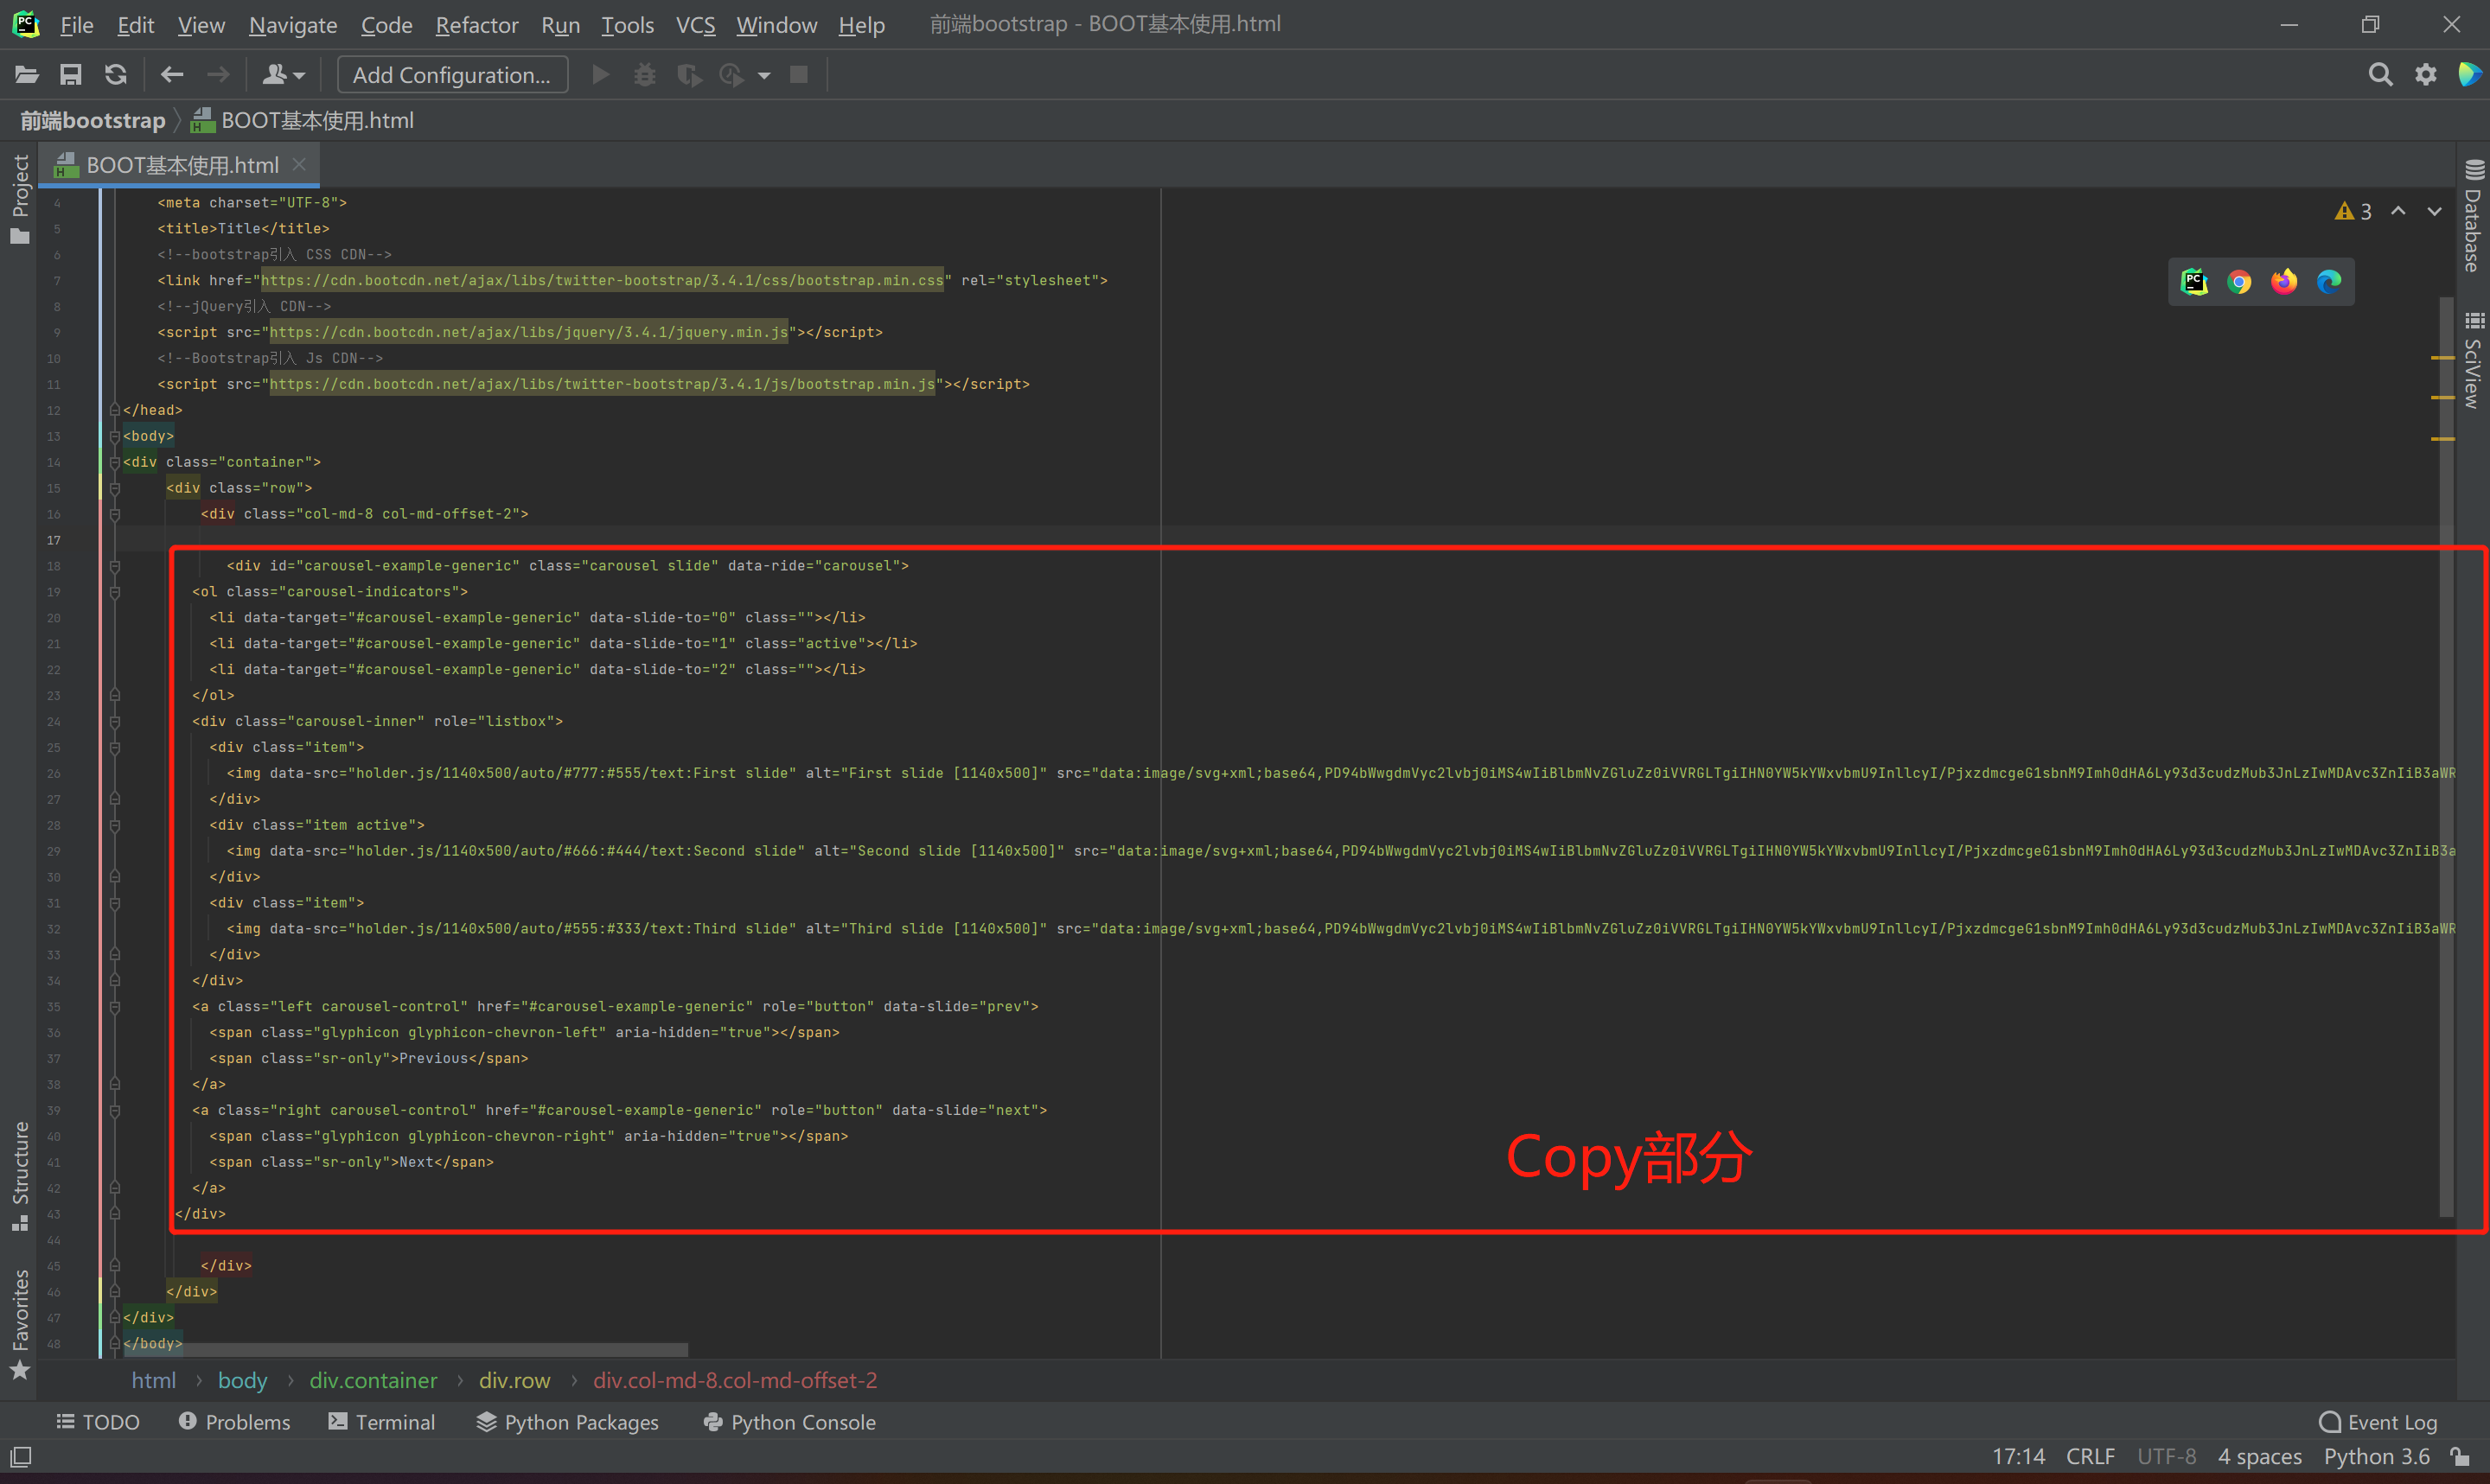Collapse the head closing fold marker

115,410
